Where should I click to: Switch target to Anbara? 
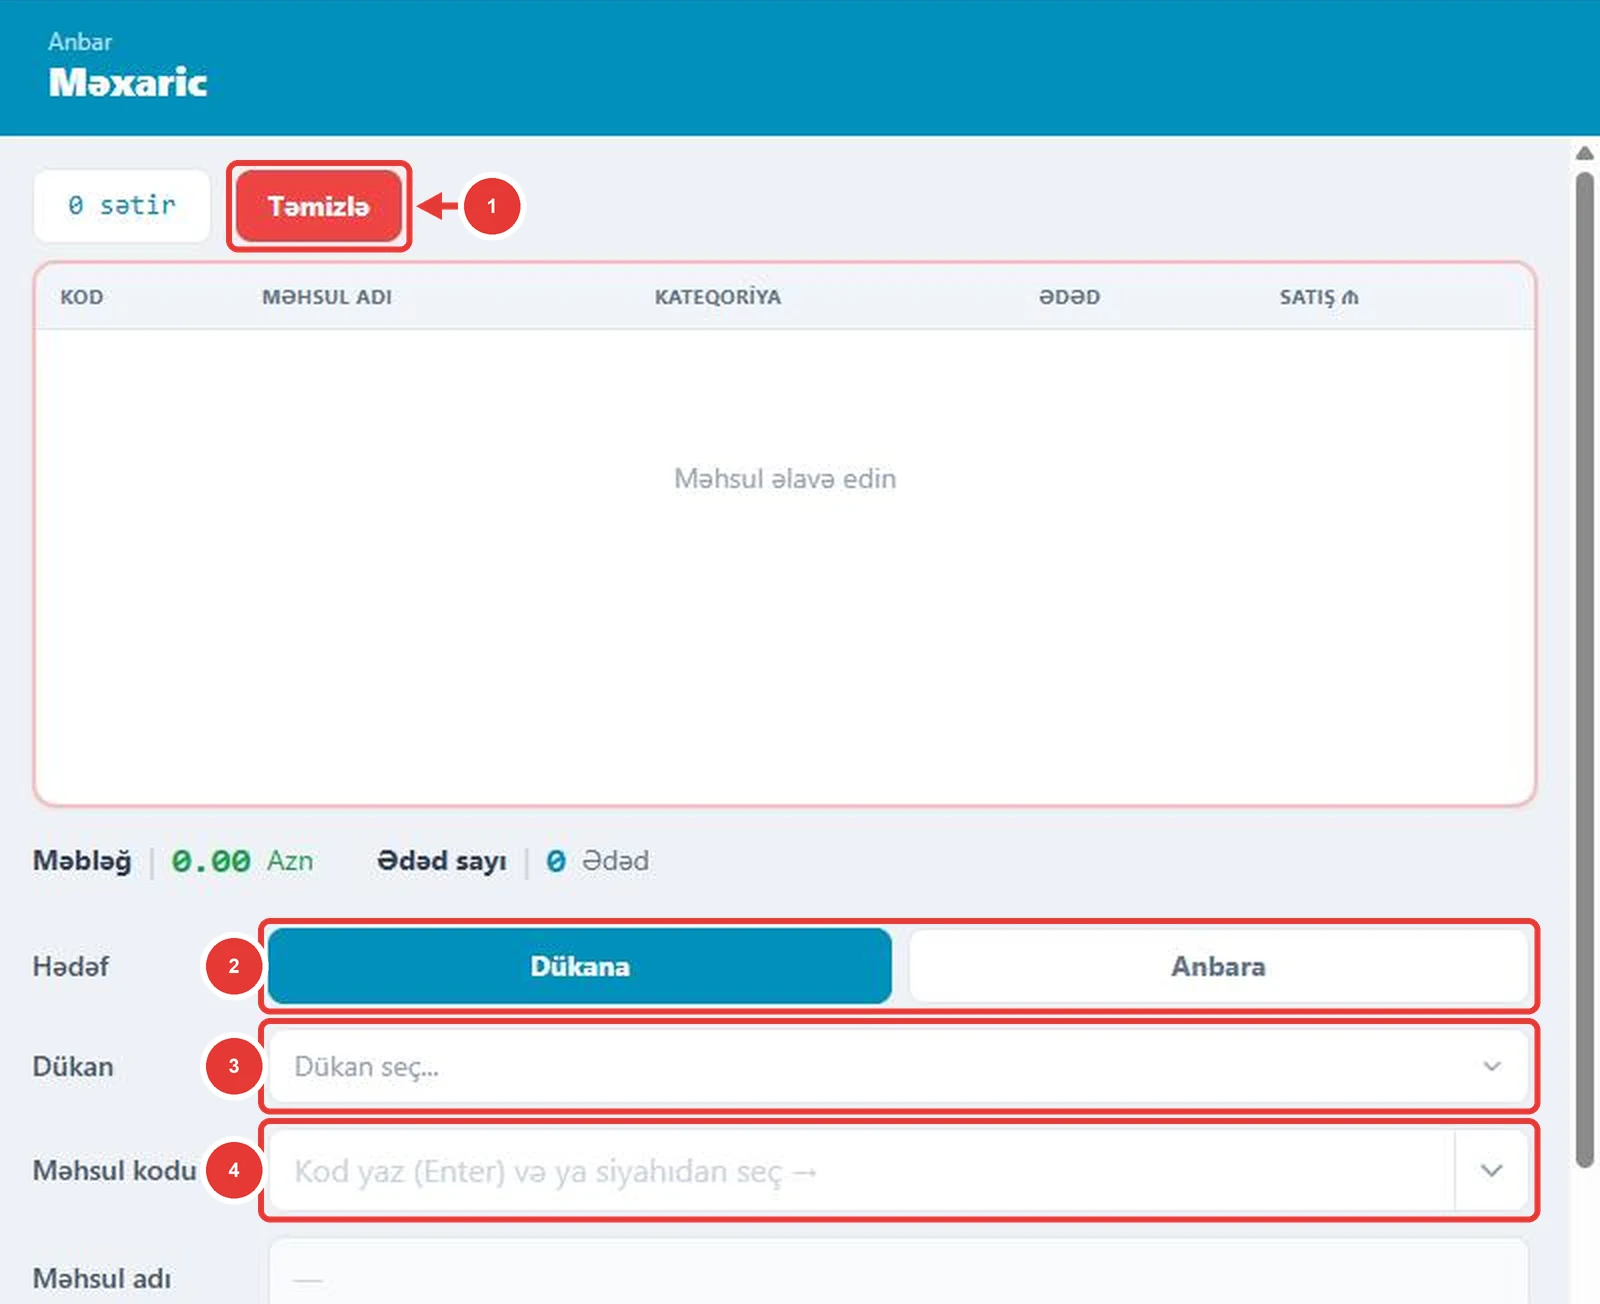tap(1218, 966)
